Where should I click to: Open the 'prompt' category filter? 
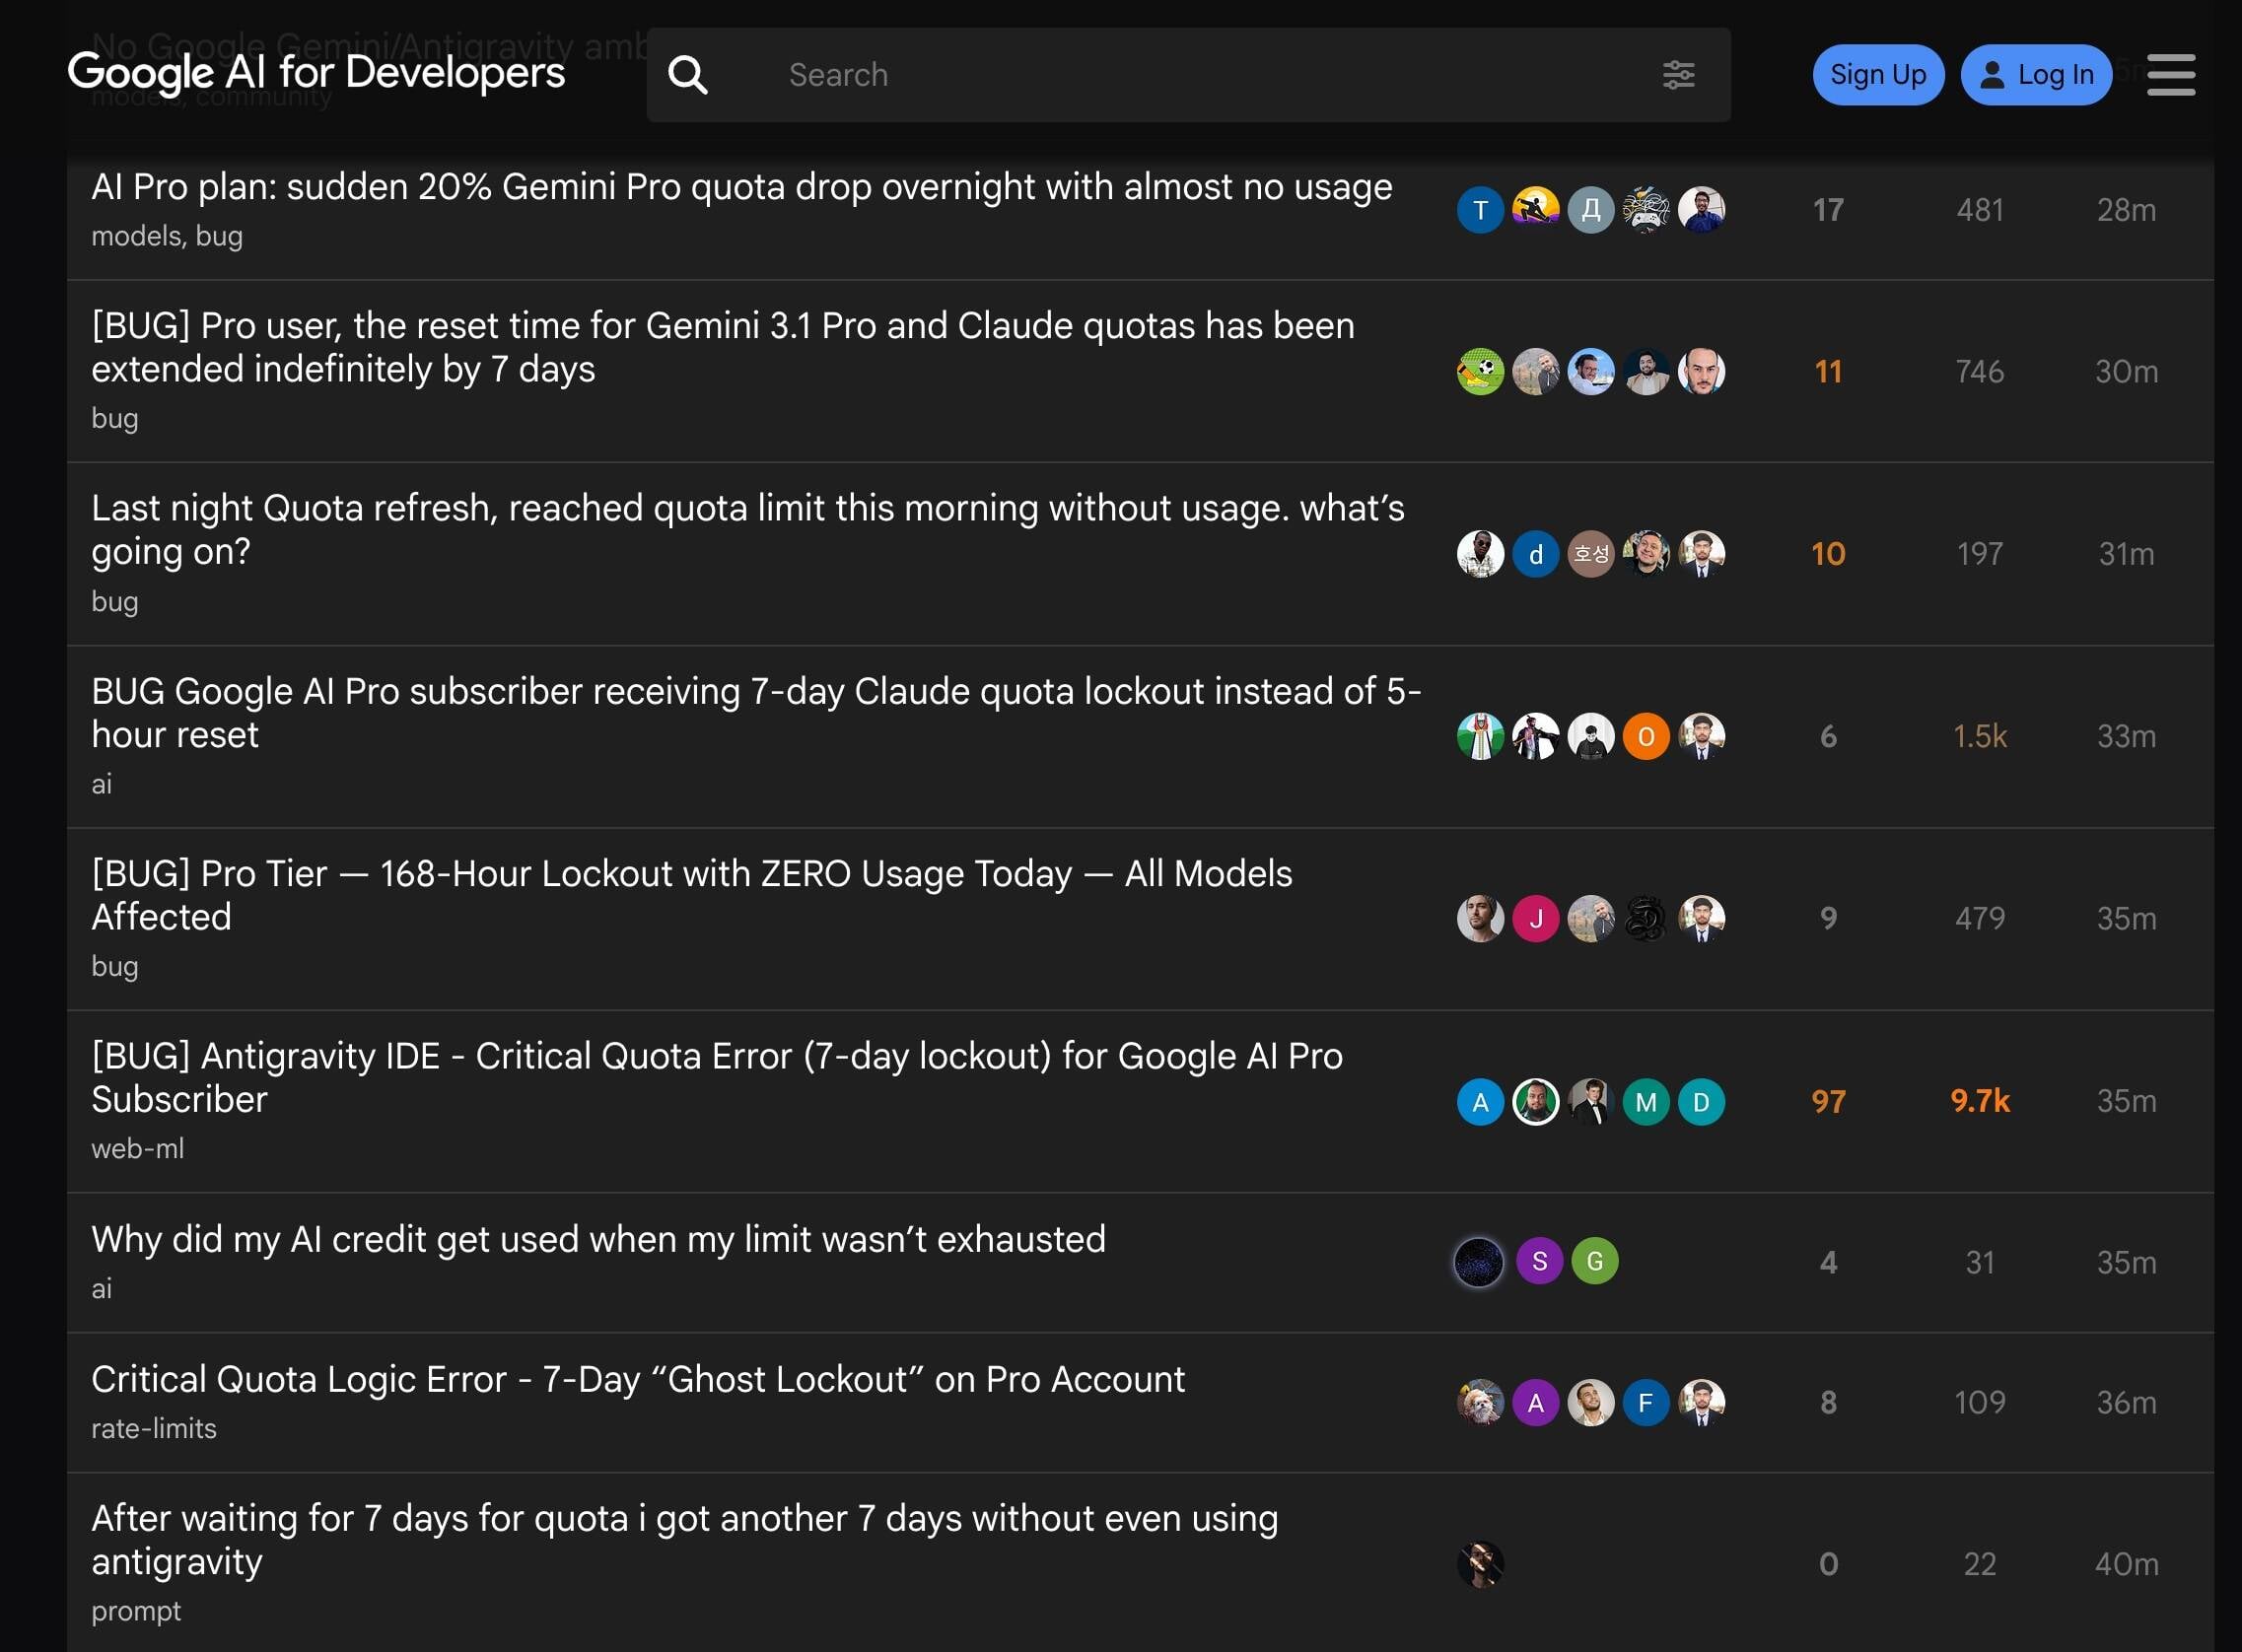[137, 1610]
